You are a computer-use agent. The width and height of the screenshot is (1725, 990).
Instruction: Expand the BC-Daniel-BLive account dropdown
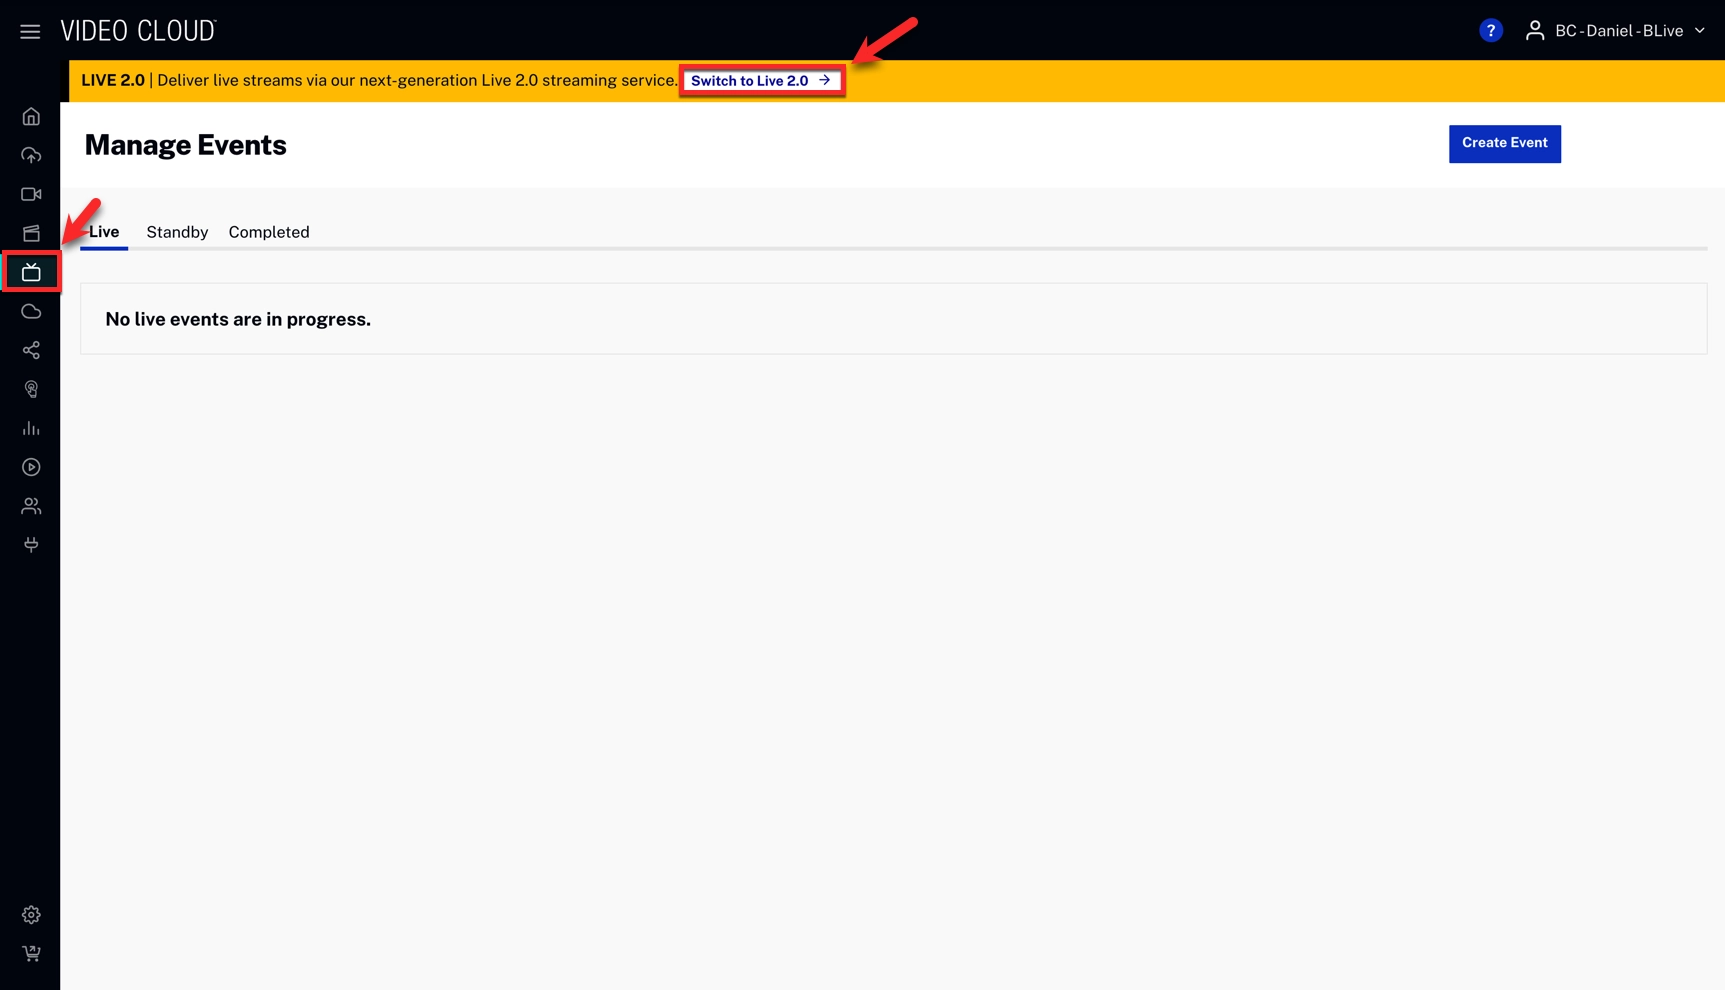[1615, 31]
